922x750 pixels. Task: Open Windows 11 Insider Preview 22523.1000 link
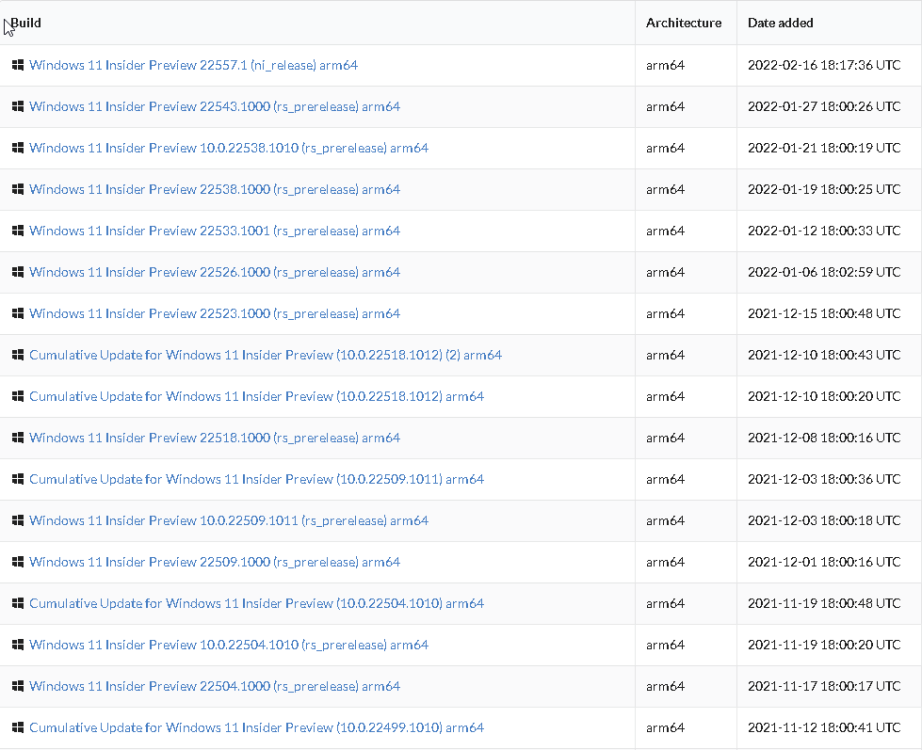(215, 314)
